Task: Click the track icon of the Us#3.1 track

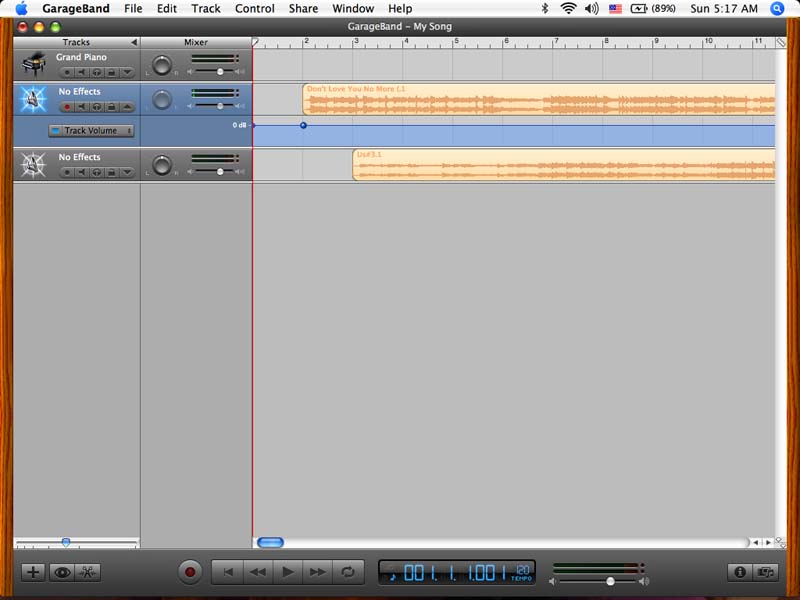Action: (34, 165)
